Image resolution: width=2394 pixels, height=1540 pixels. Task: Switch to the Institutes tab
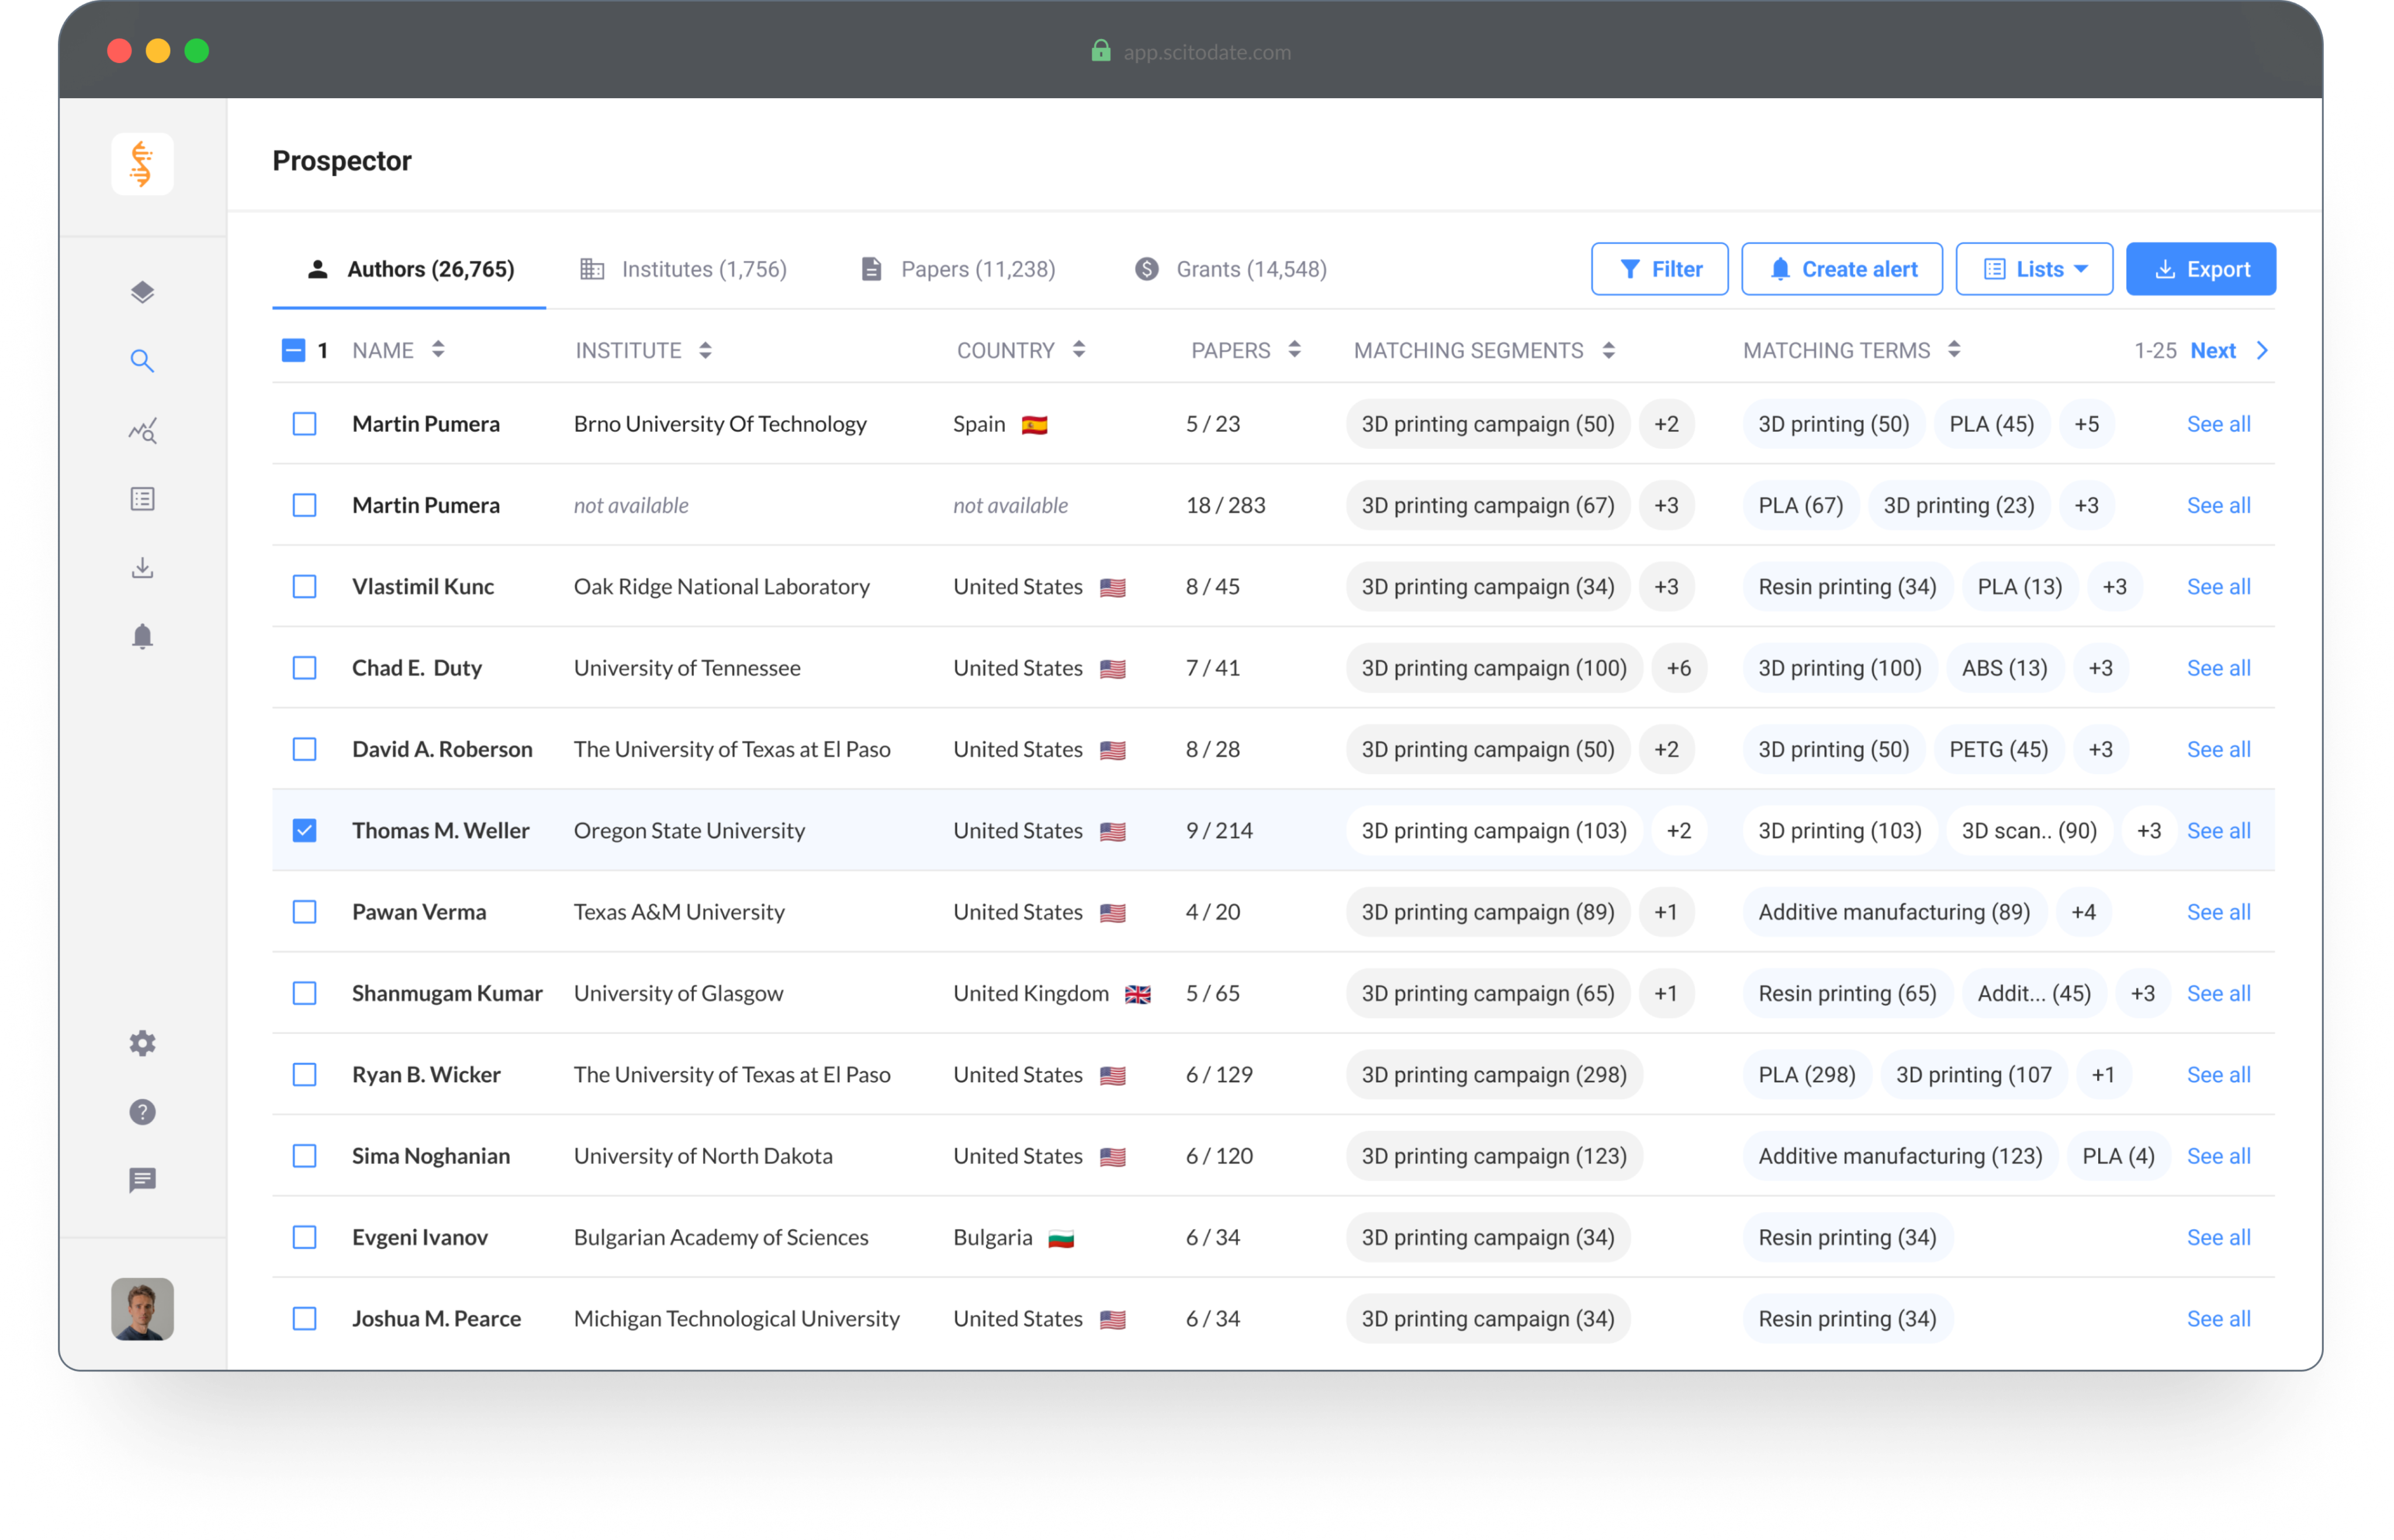pos(684,269)
